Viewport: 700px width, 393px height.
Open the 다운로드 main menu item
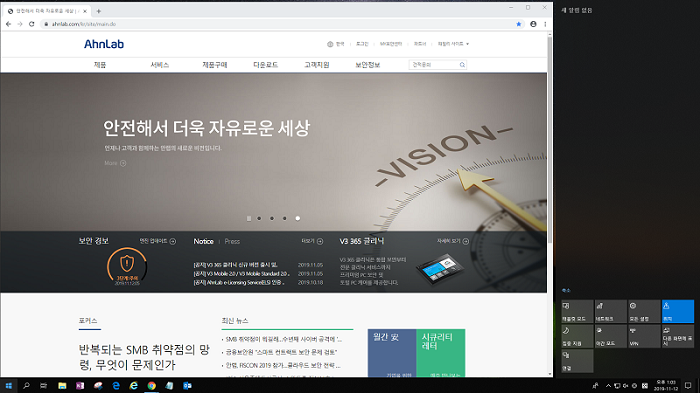(265, 65)
